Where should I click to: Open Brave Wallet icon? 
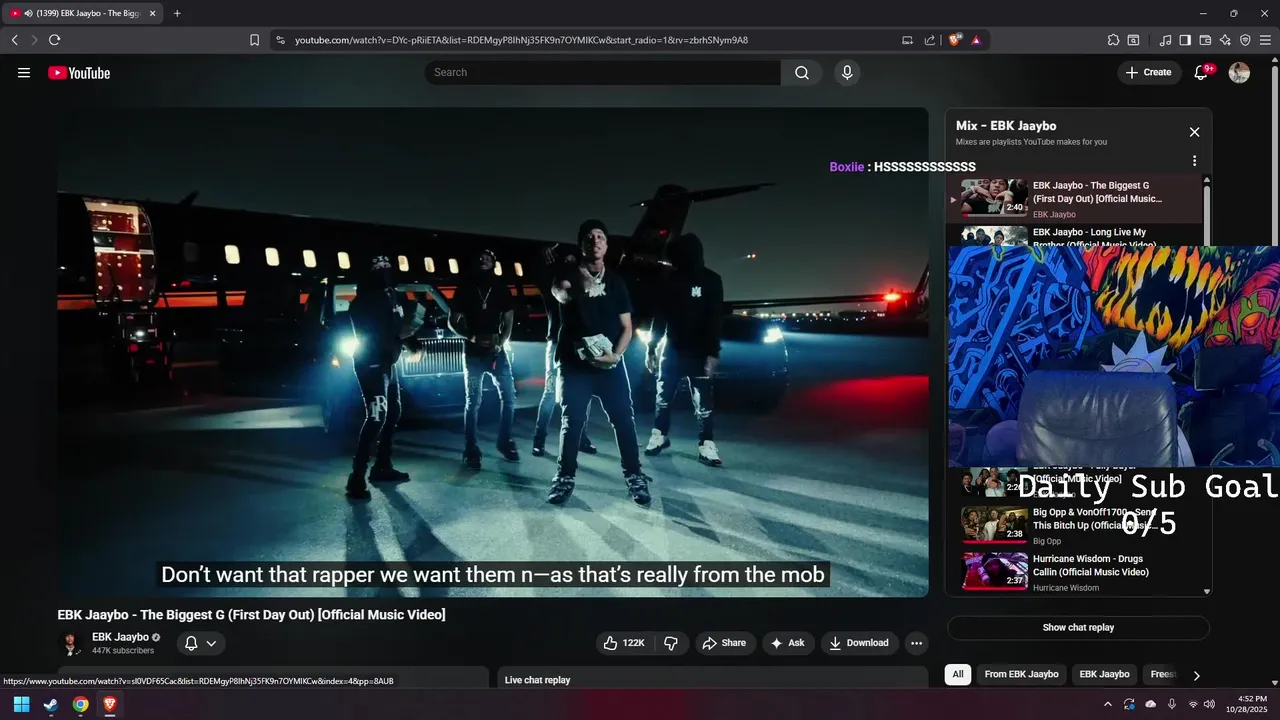(1205, 40)
